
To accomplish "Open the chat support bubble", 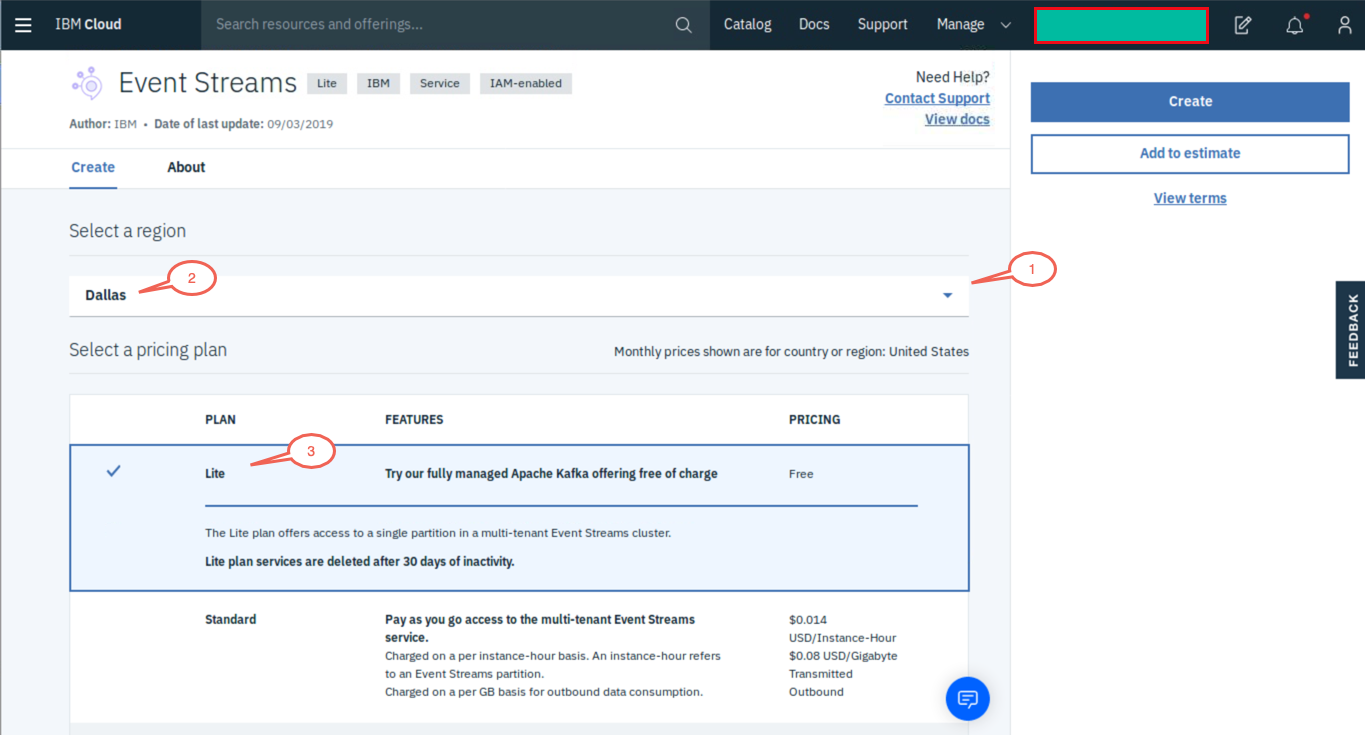I will 967,698.
